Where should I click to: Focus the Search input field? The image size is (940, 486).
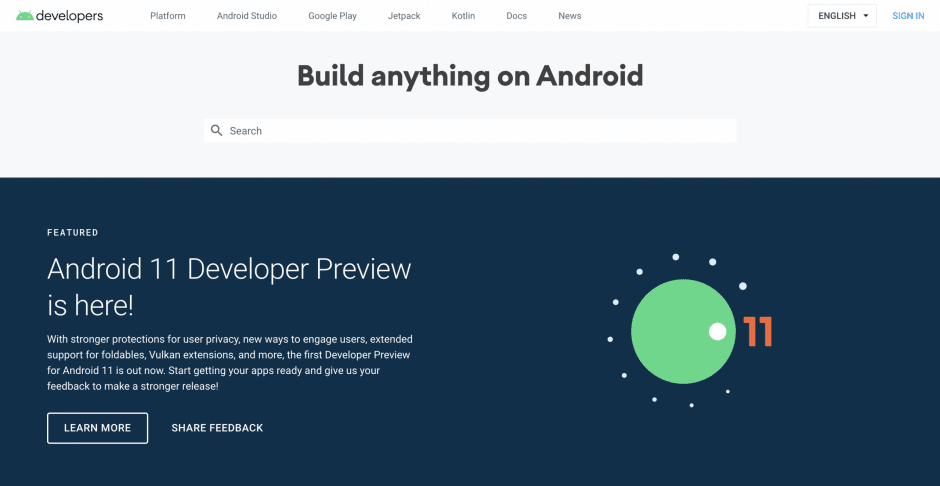[480, 131]
